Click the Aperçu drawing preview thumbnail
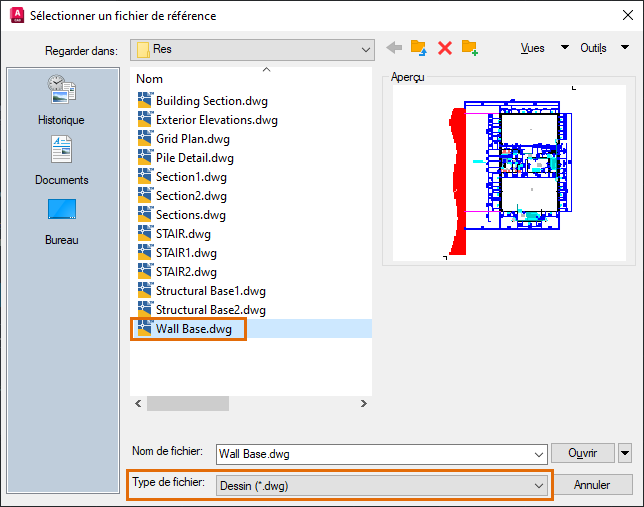 509,173
